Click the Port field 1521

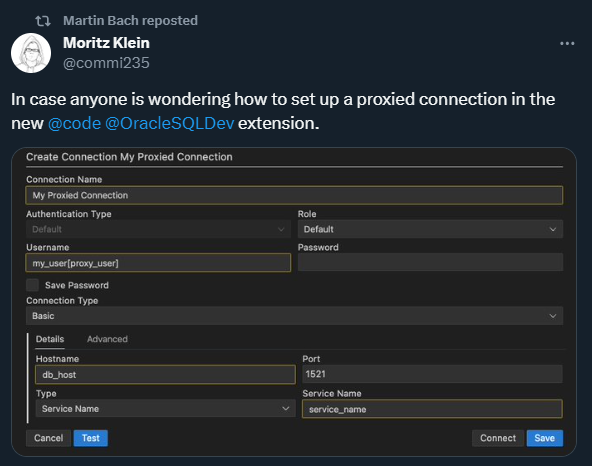click(x=432, y=374)
